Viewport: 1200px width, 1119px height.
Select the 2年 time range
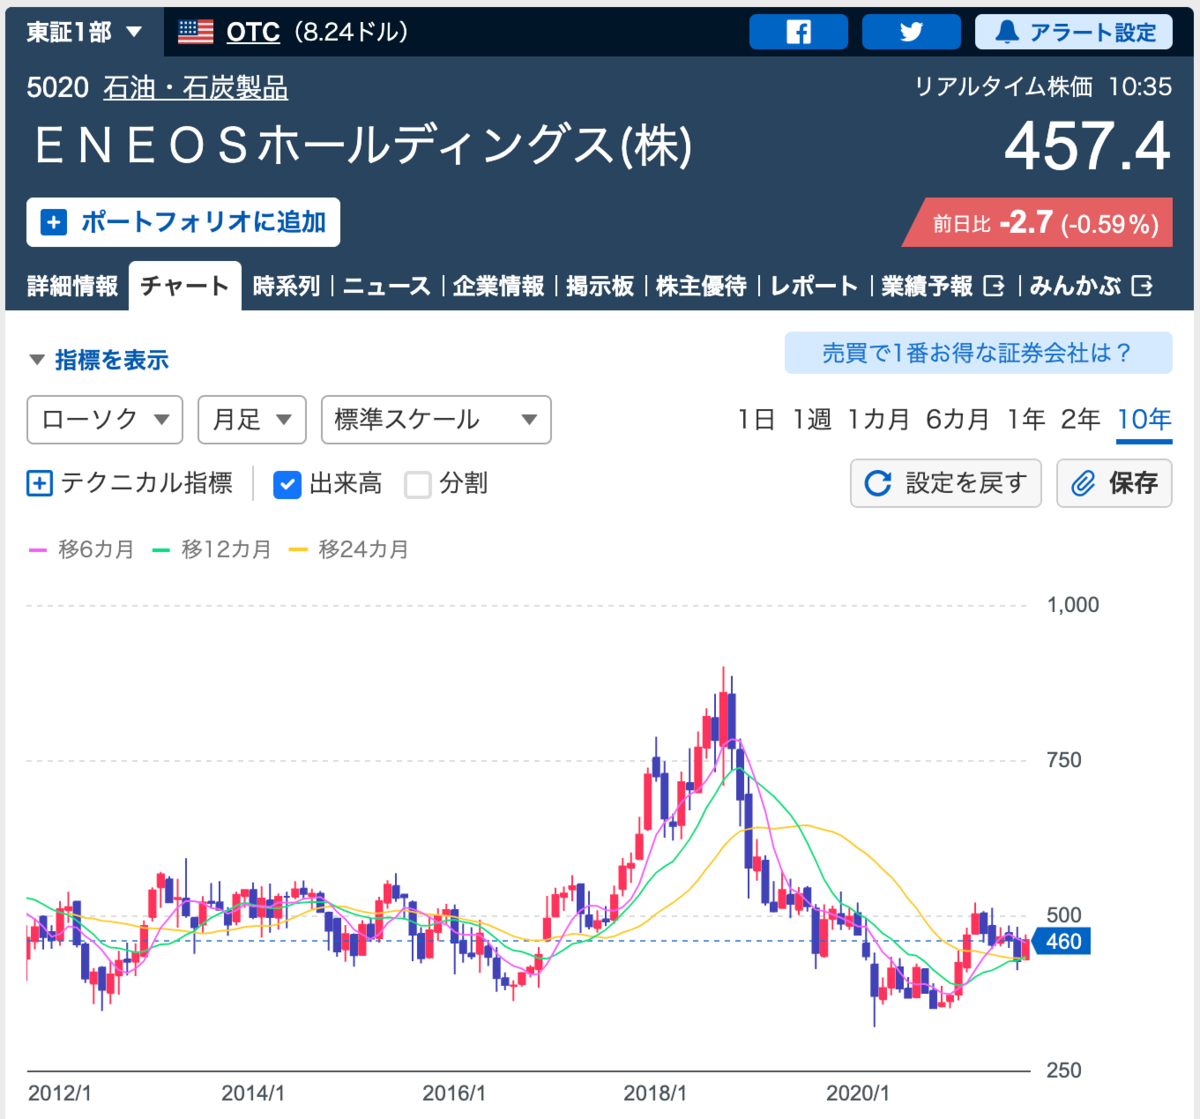1080,420
